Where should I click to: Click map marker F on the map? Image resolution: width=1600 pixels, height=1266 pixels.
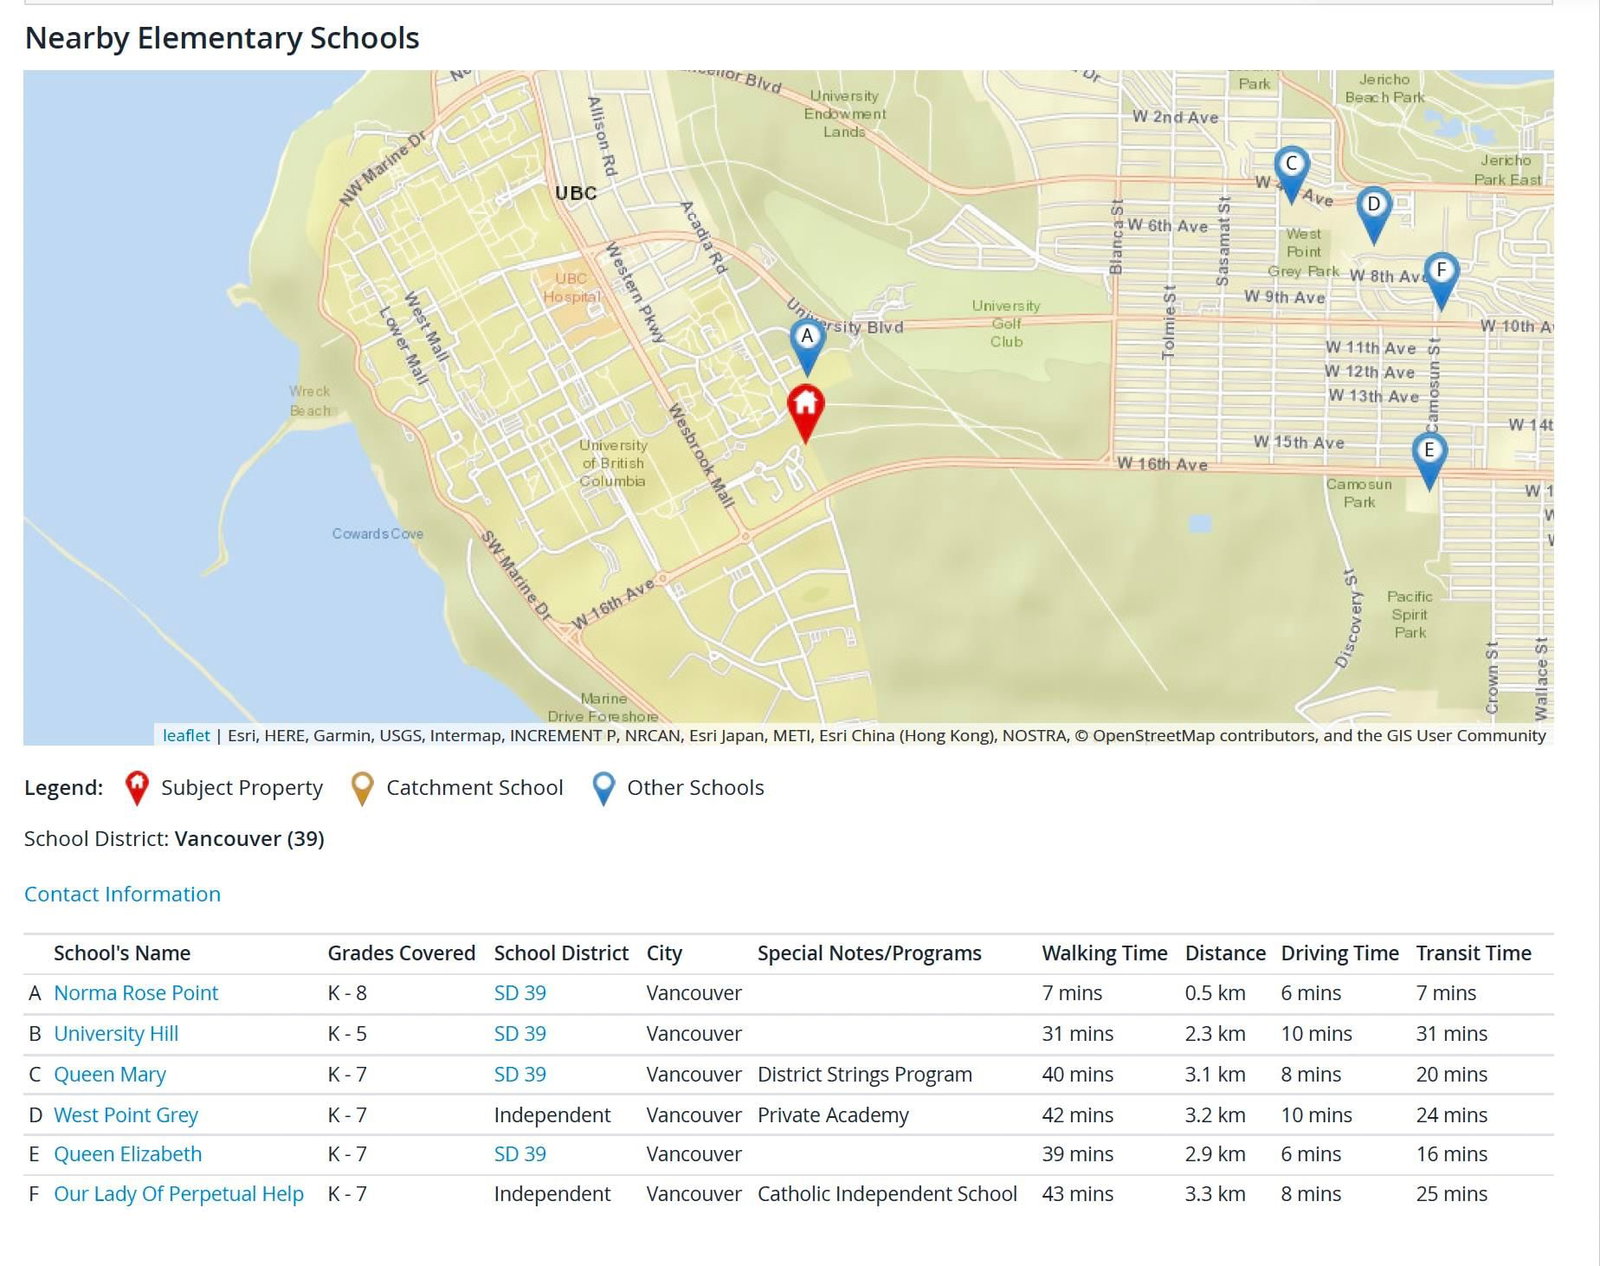[1441, 273]
